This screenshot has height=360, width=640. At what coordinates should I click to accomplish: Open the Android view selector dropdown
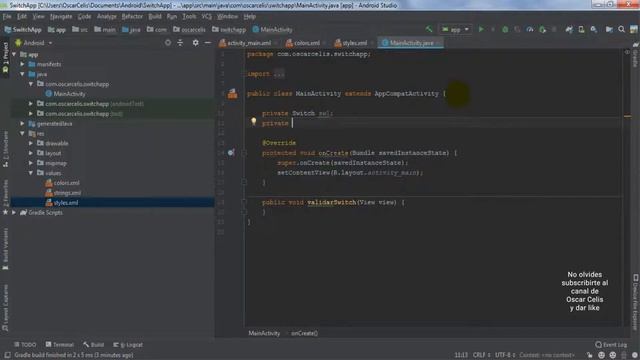pyautogui.click(x=33, y=42)
